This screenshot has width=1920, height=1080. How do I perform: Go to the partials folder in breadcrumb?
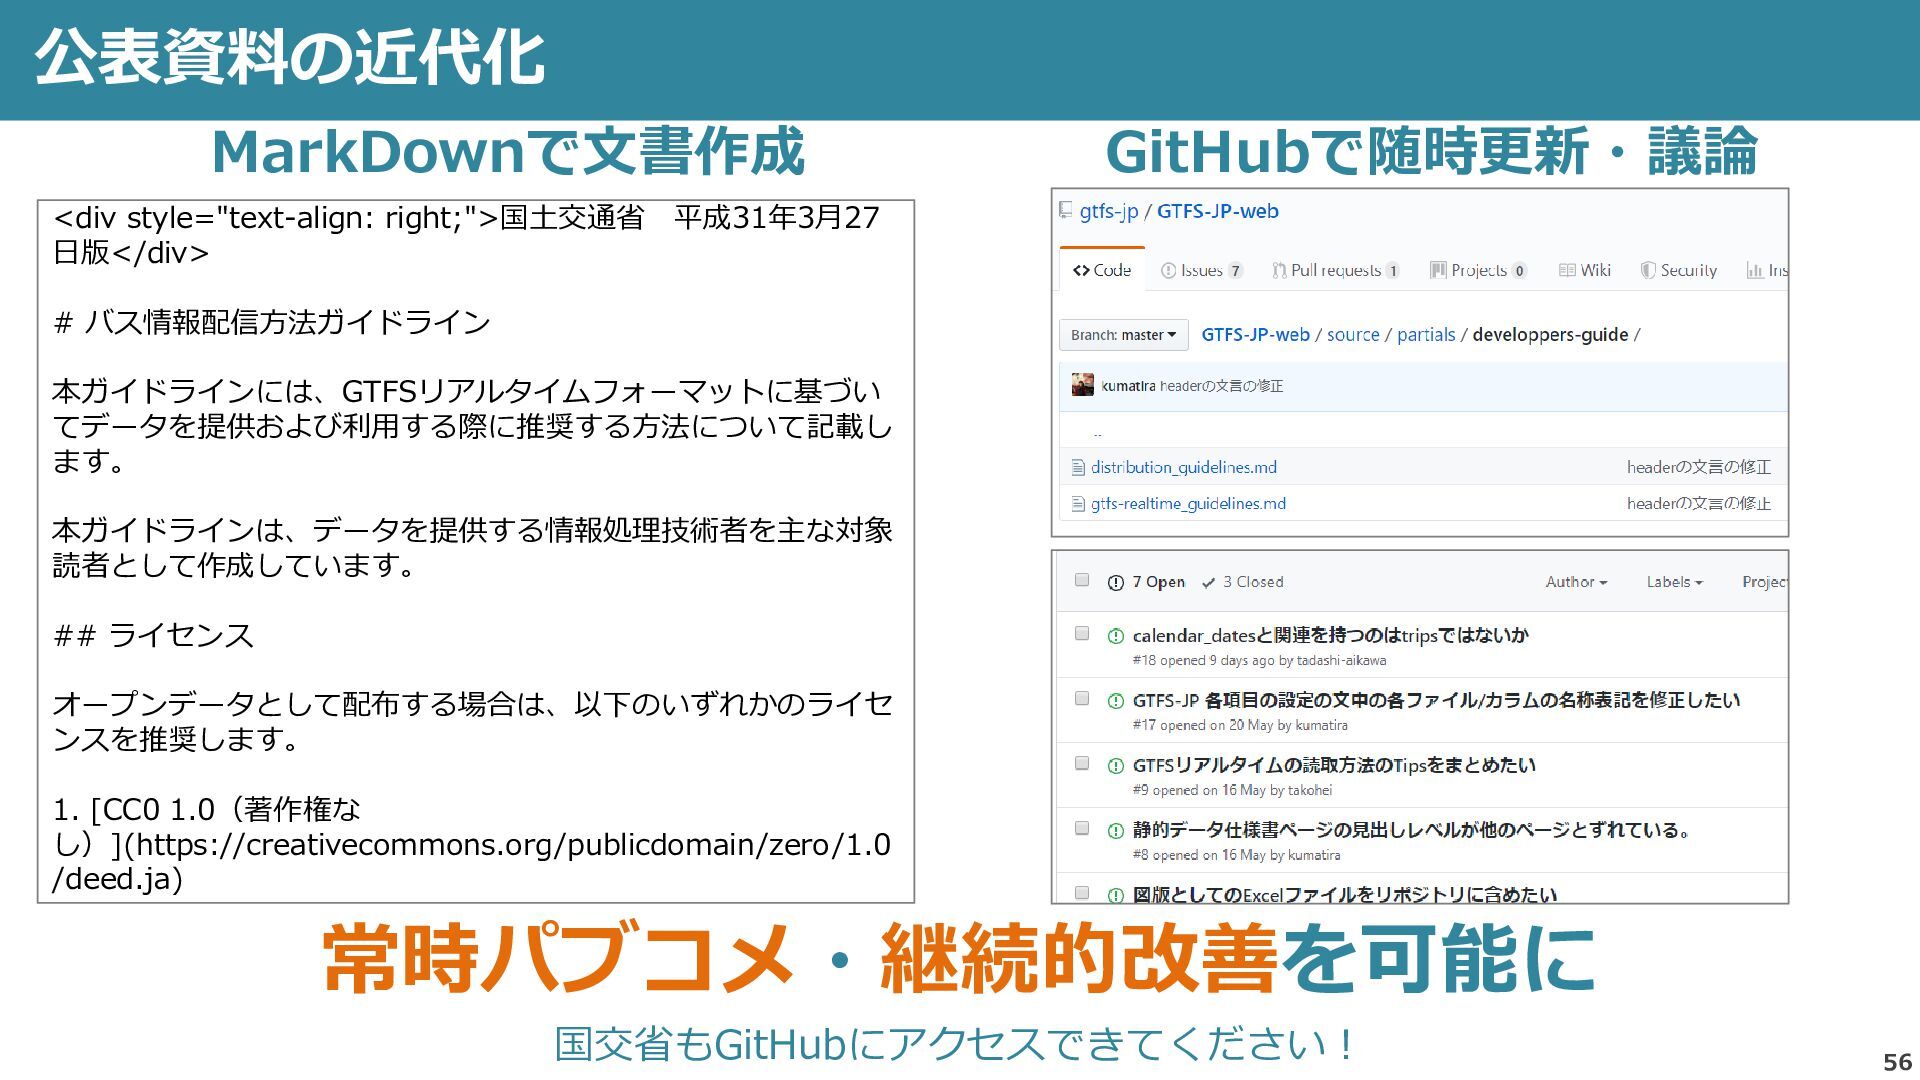click(1426, 335)
